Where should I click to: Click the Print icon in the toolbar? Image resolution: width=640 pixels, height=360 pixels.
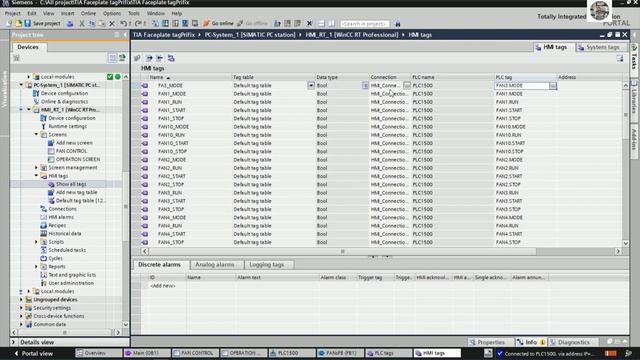(x=70, y=23)
